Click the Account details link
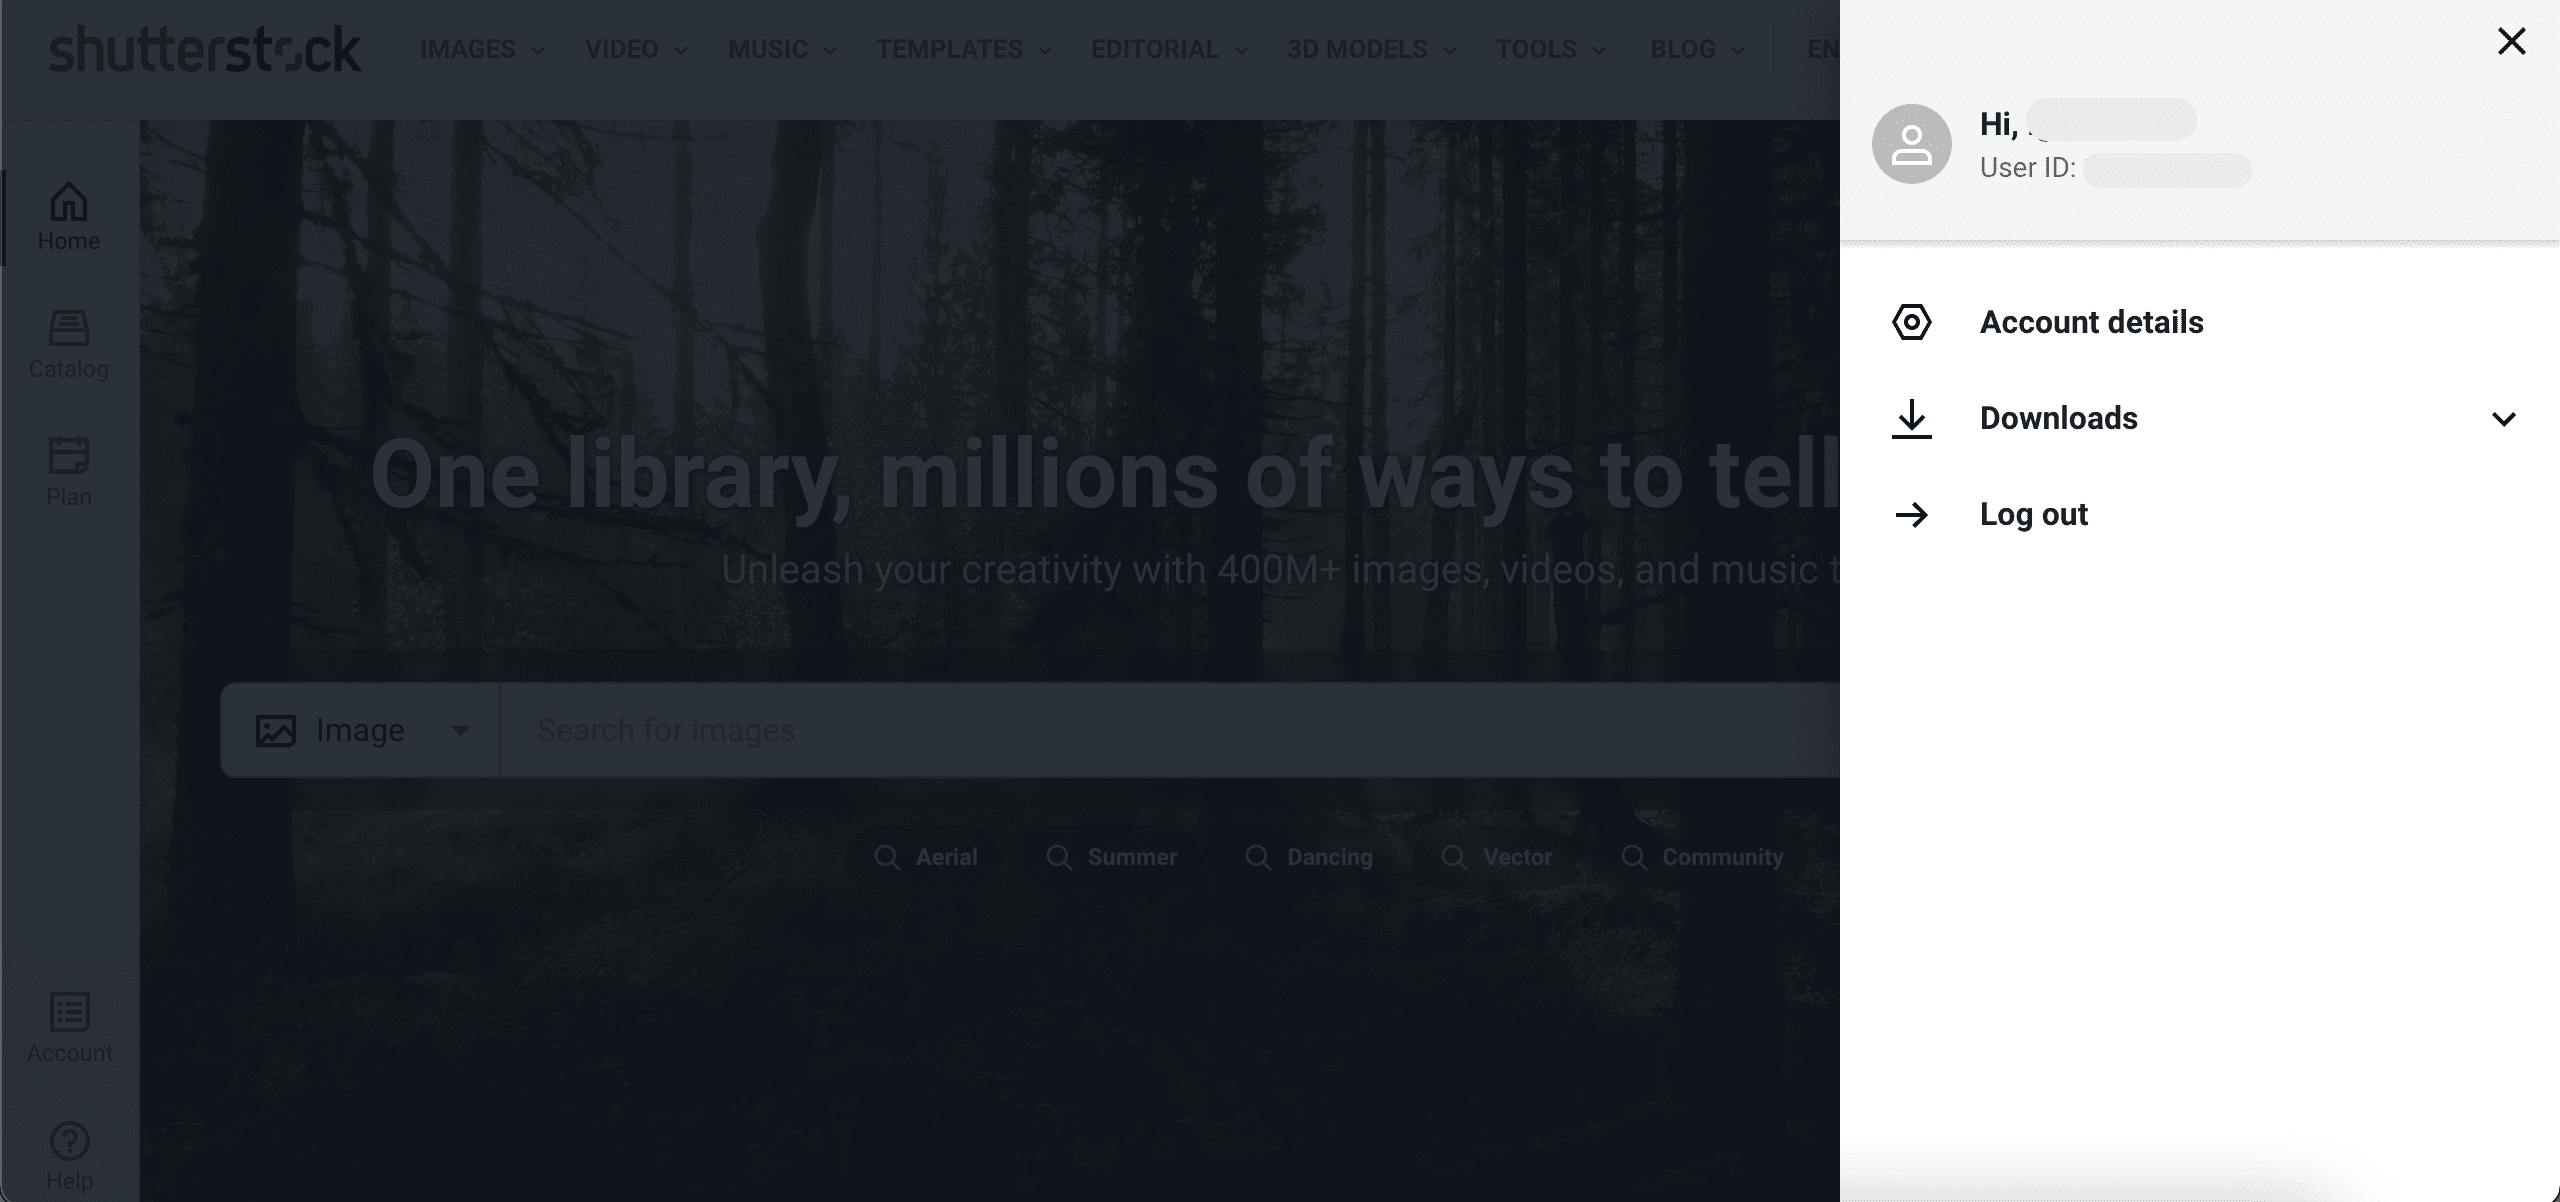The height and width of the screenshot is (1202, 2560). click(x=2091, y=322)
